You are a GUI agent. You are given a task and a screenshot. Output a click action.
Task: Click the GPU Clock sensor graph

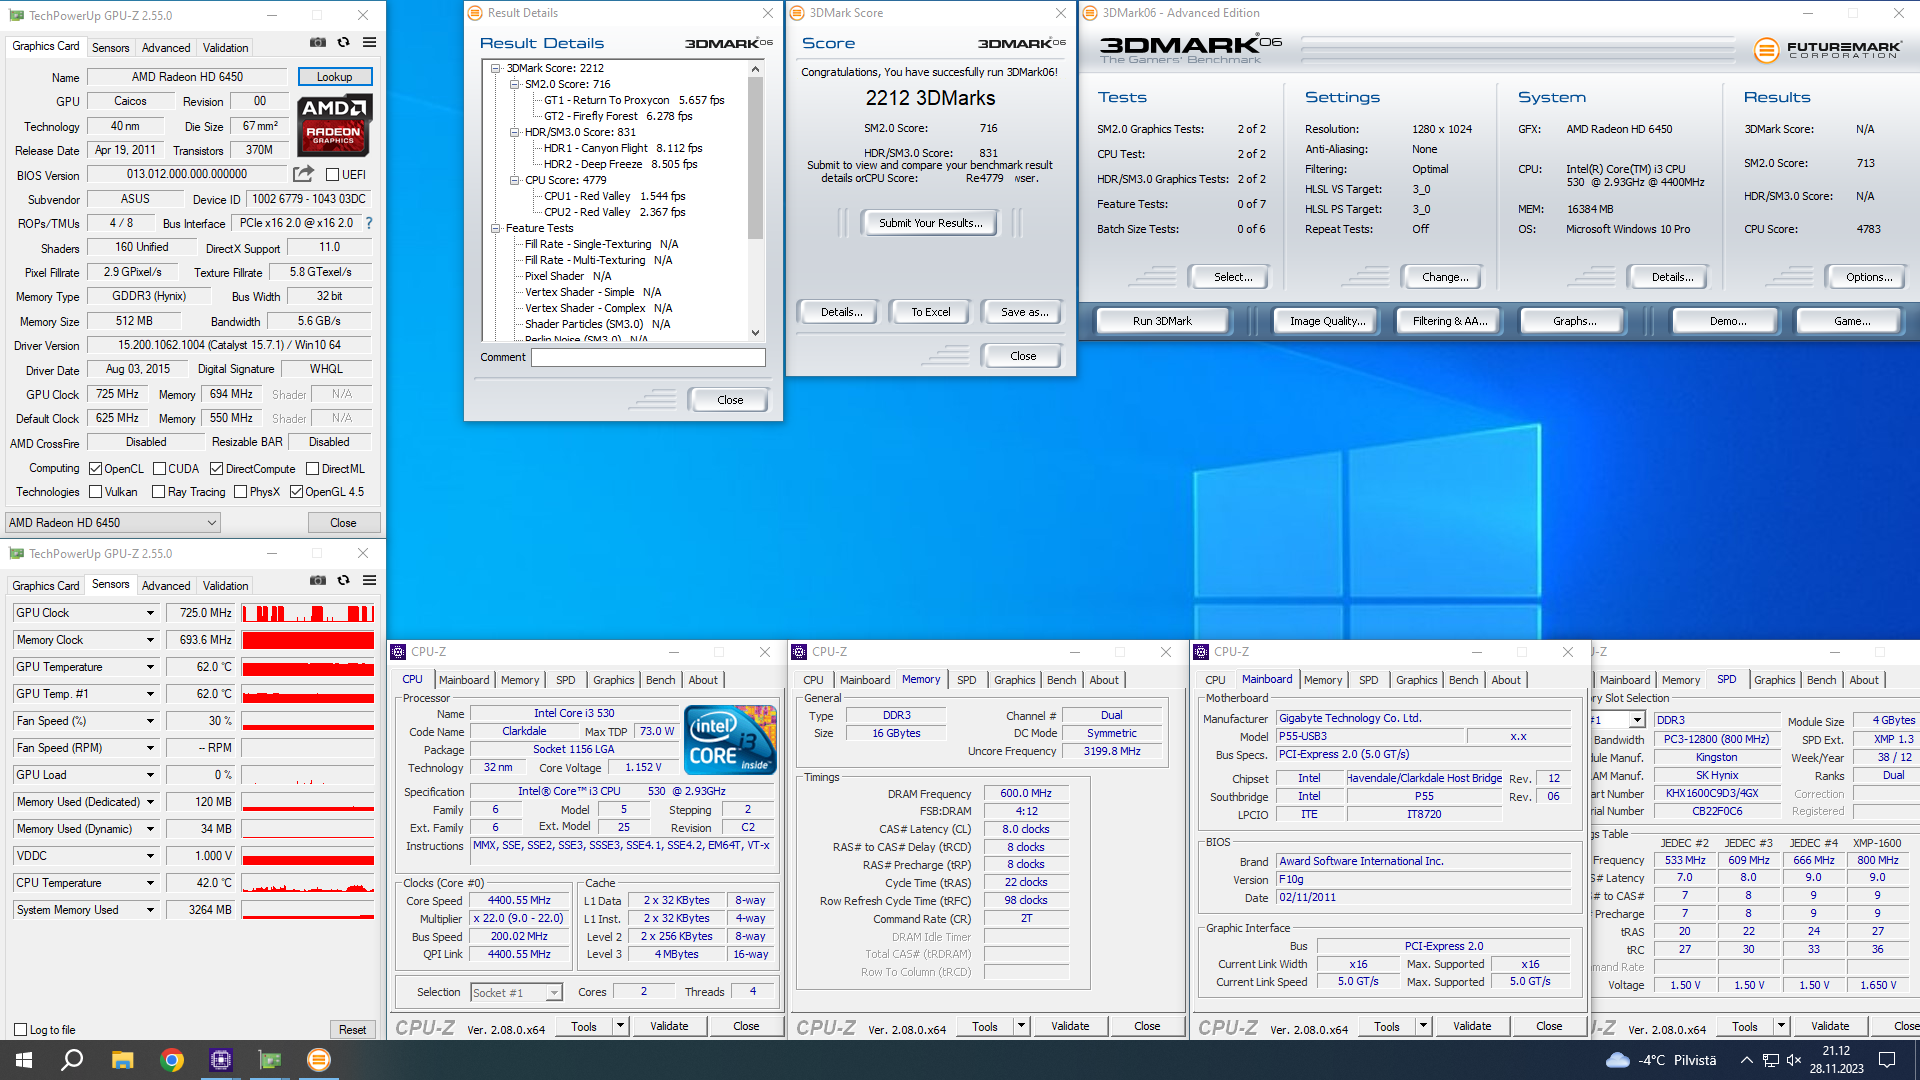308,613
